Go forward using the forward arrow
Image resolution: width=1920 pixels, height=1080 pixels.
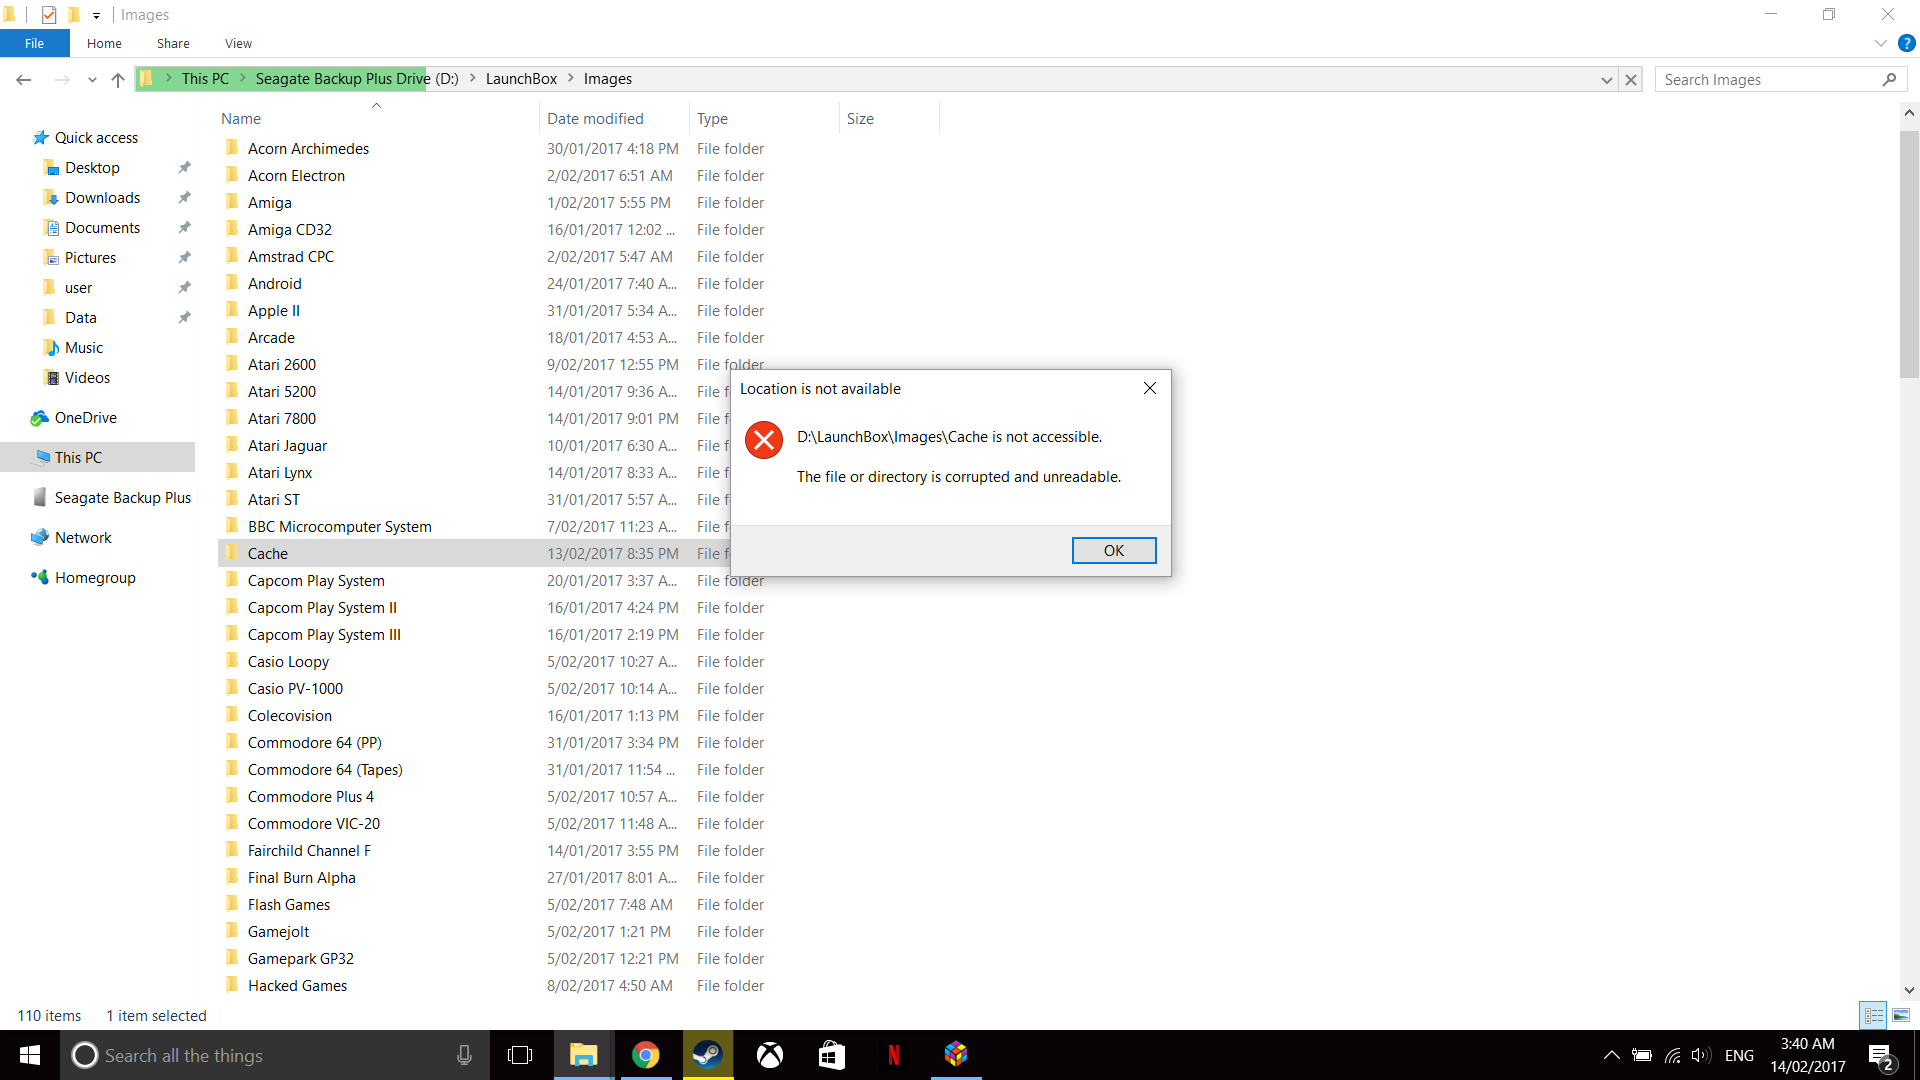[61, 79]
